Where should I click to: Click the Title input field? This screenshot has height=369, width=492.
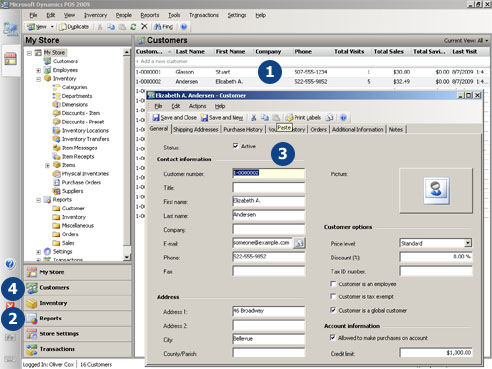pyautogui.click(x=269, y=187)
